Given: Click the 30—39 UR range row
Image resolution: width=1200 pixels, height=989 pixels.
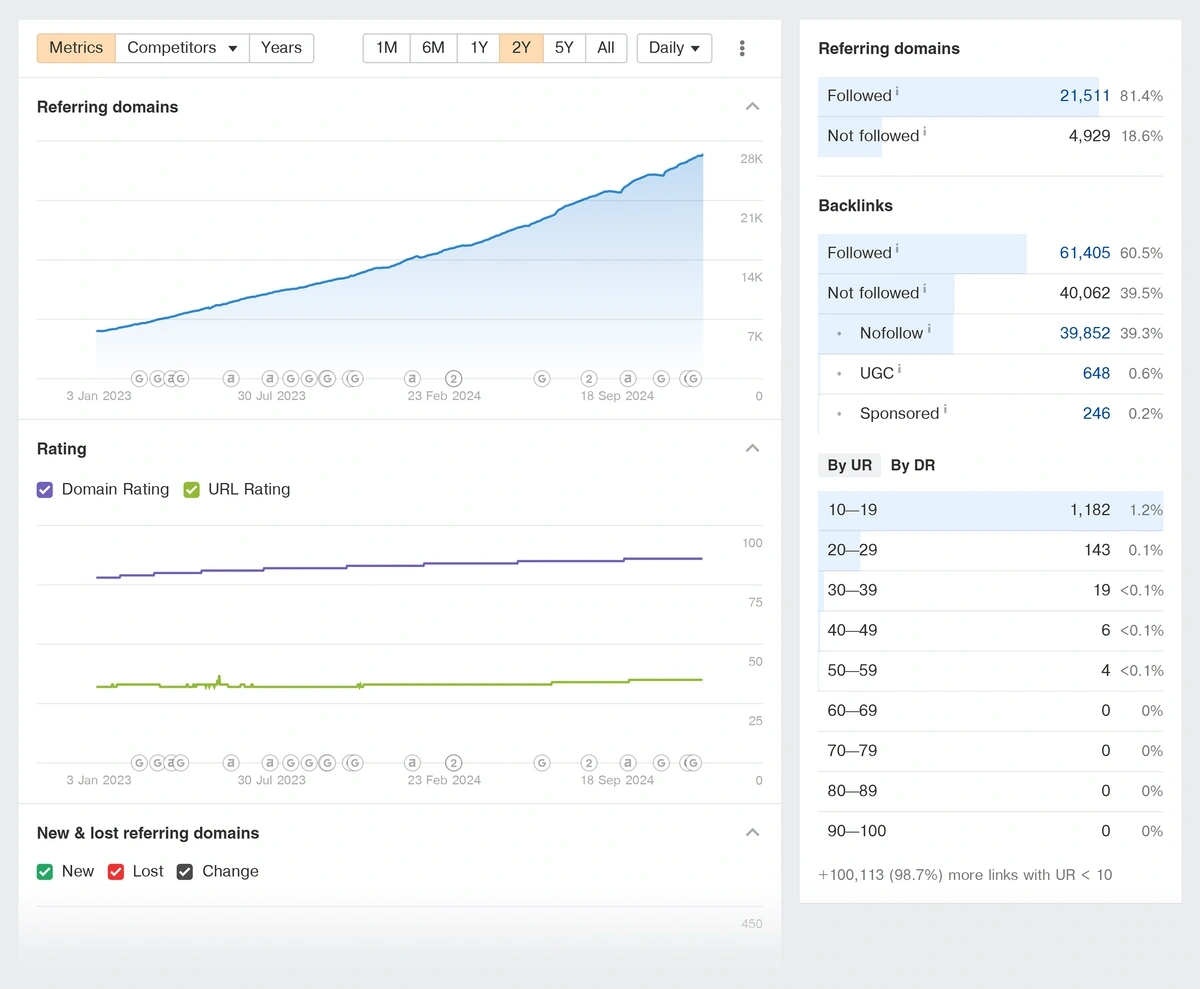Looking at the screenshot, I should (x=991, y=590).
